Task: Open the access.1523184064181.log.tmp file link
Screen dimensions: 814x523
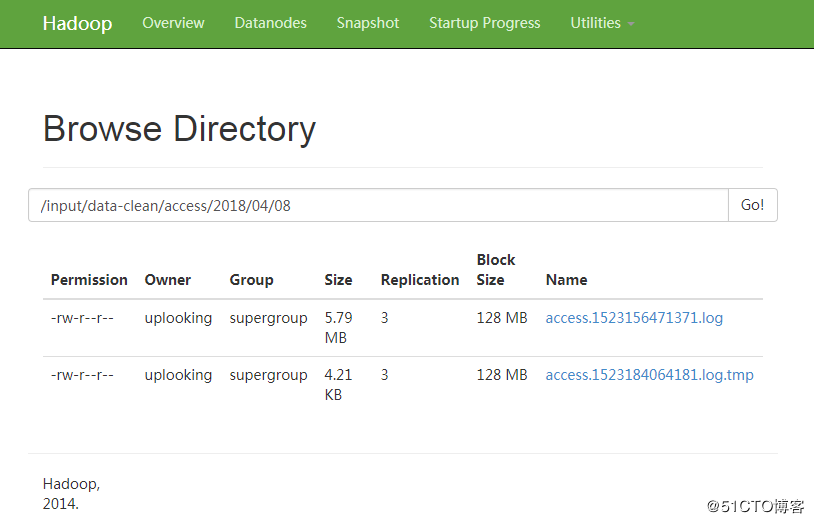Action: tap(649, 375)
